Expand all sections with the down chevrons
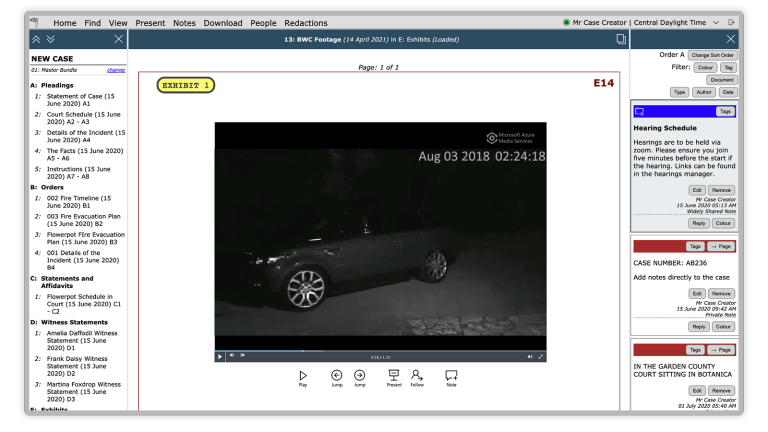Viewport: 768px width, 432px height. [52, 39]
